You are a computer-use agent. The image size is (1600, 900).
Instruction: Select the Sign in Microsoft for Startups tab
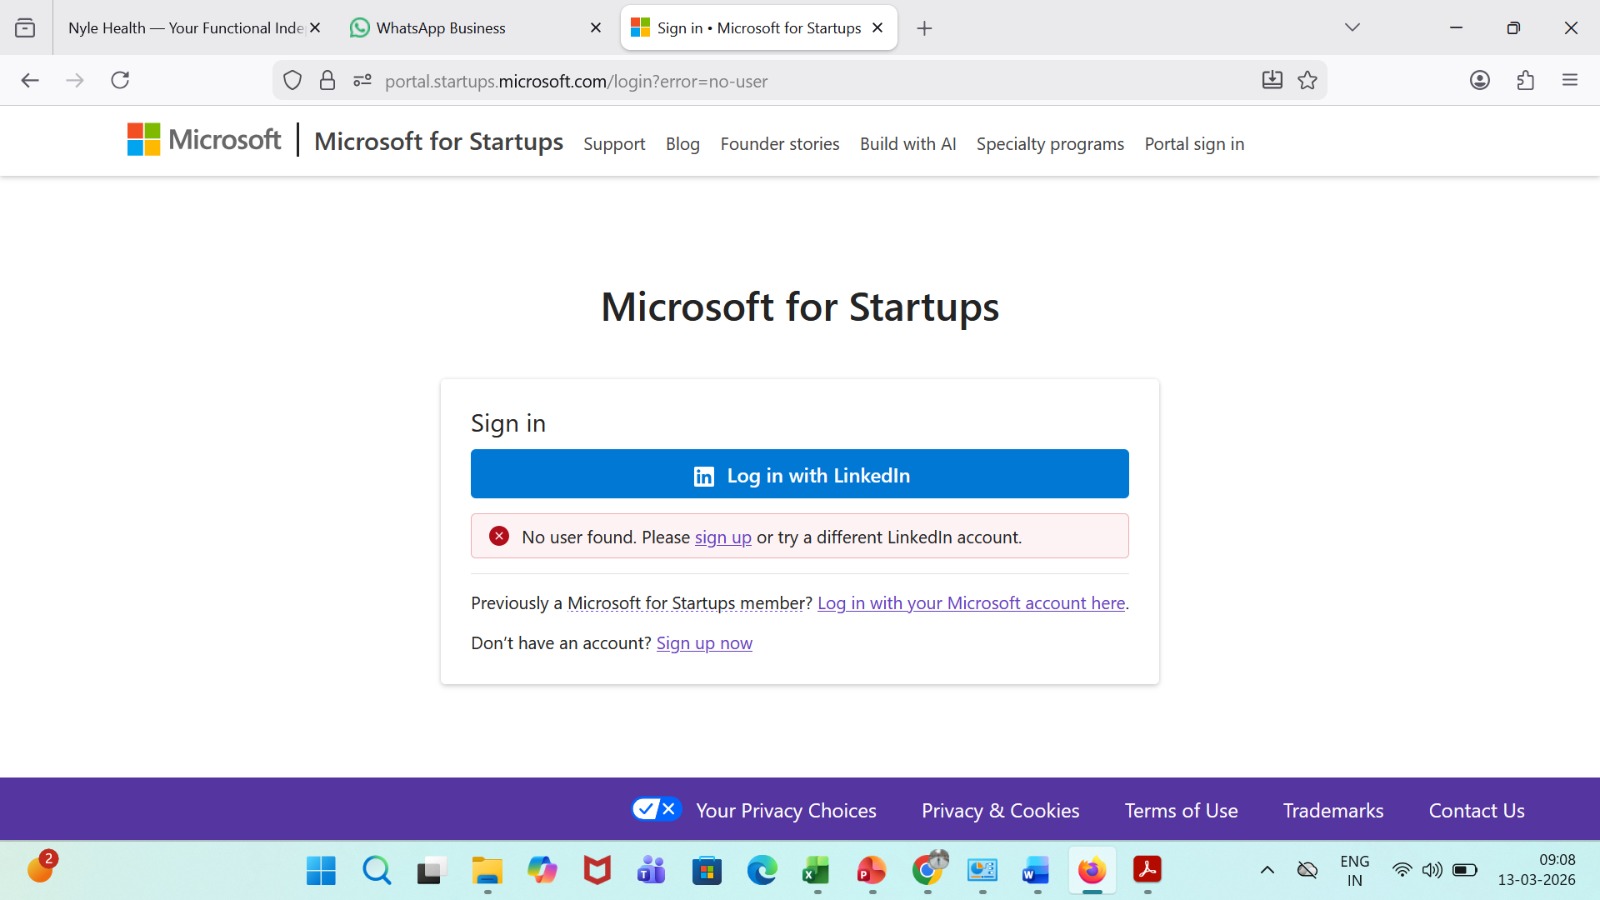(x=758, y=28)
